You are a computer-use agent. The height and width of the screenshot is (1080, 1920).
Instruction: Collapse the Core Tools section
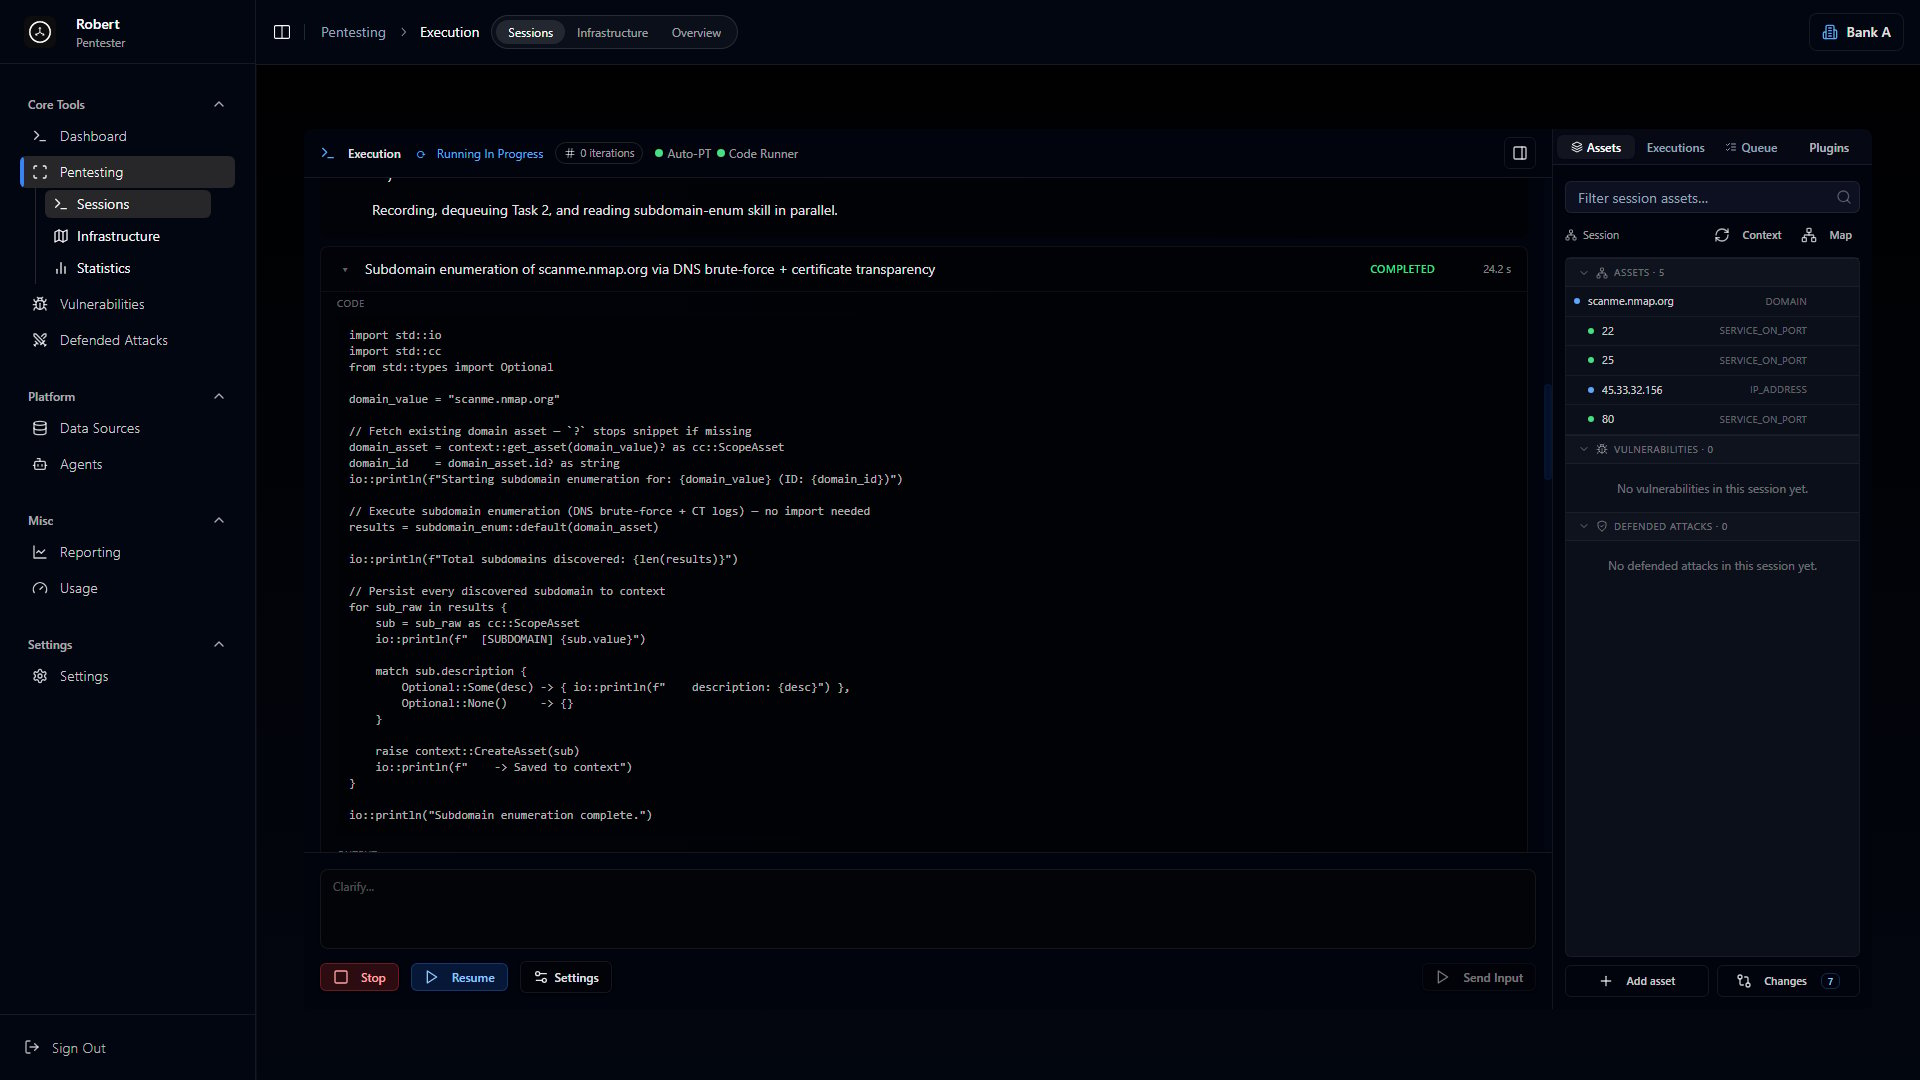[219, 104]
